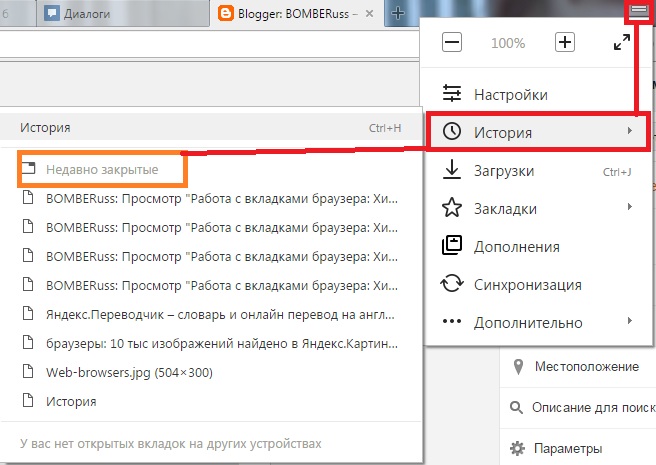Reopen the first BOMBERuss: Просмотр history entry
The image size is (656, 465).
pyautogui.click(x=210, y=198)
